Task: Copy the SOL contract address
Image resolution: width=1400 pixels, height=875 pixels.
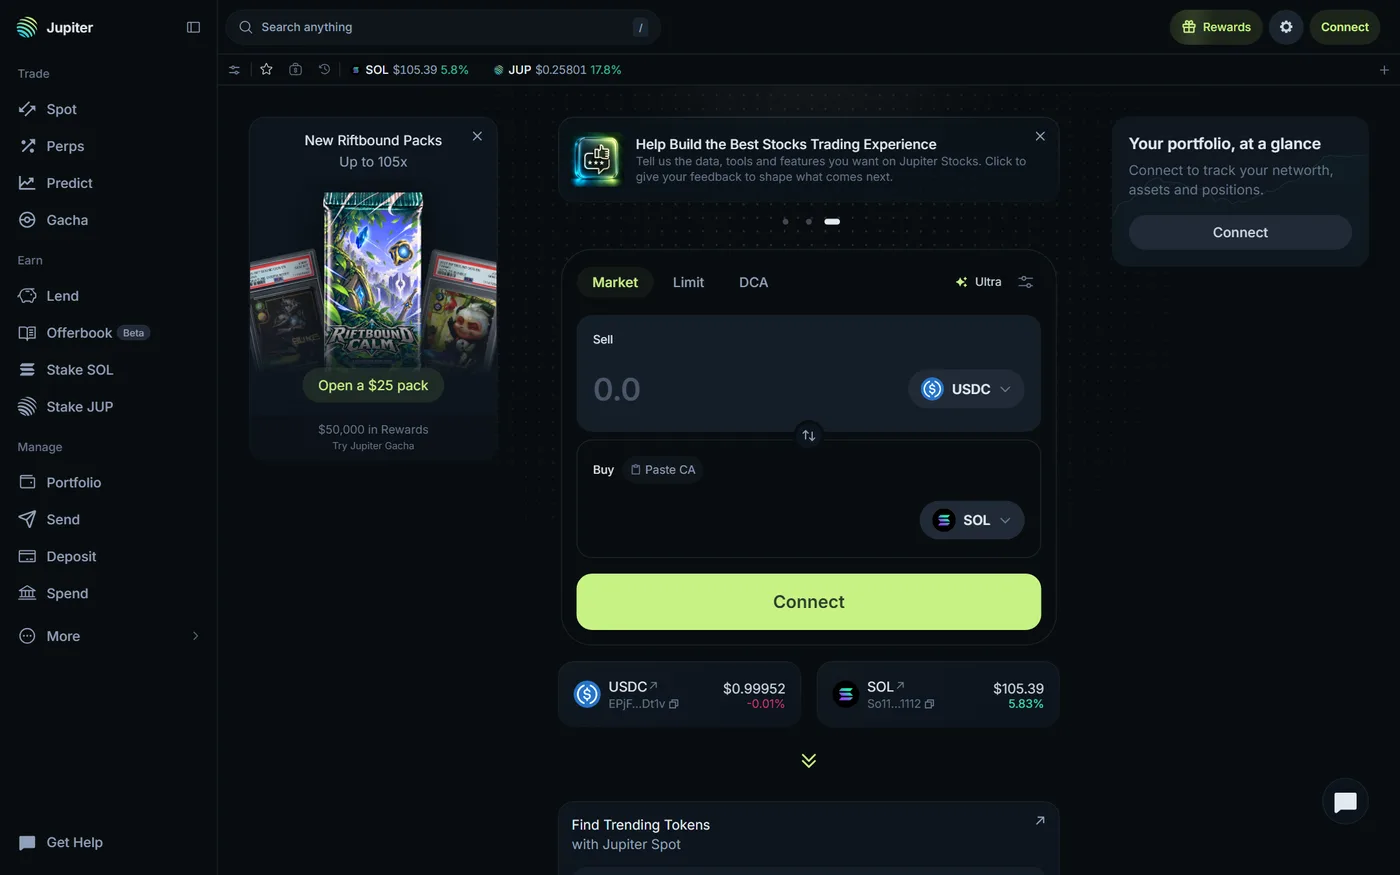Action: coord(930,704)
